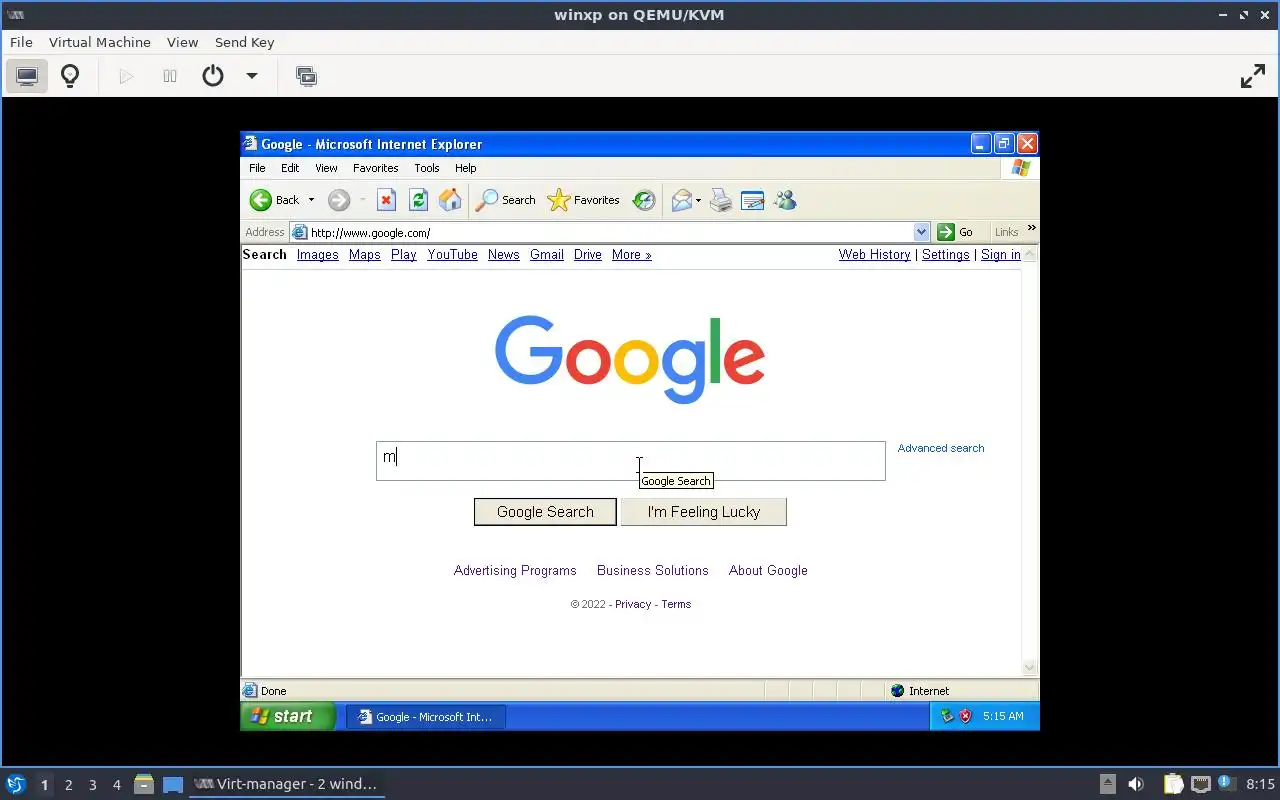Click the IE Forward arrow button
The height and width of the screenshot is (800, 1280).
[339, 200]
